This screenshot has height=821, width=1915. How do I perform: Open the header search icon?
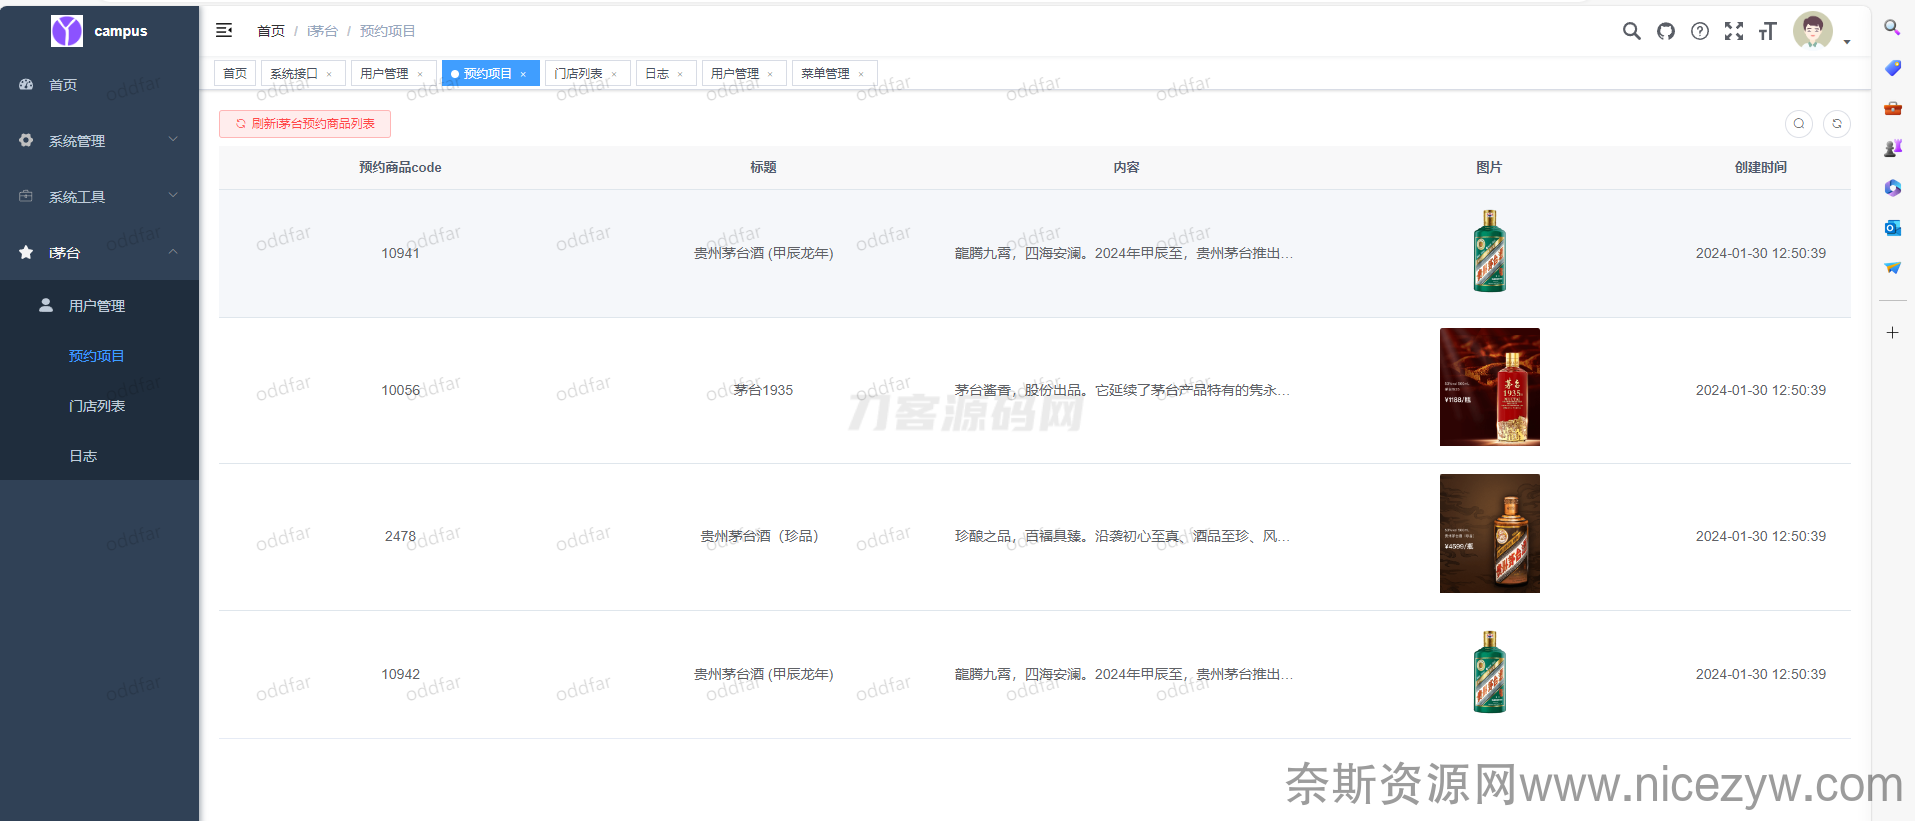tap(1632, 31)
